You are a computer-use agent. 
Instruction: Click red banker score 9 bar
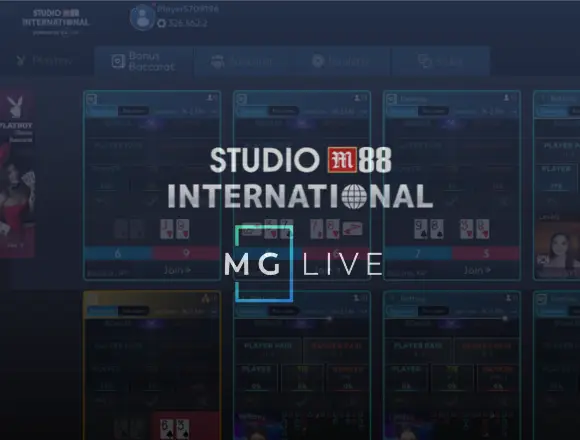click(x=186, y=253)
